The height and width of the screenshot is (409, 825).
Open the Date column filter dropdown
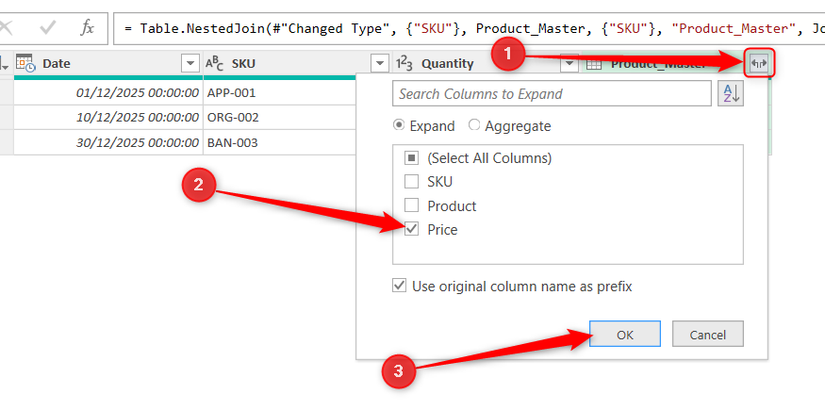pos(190,64)
